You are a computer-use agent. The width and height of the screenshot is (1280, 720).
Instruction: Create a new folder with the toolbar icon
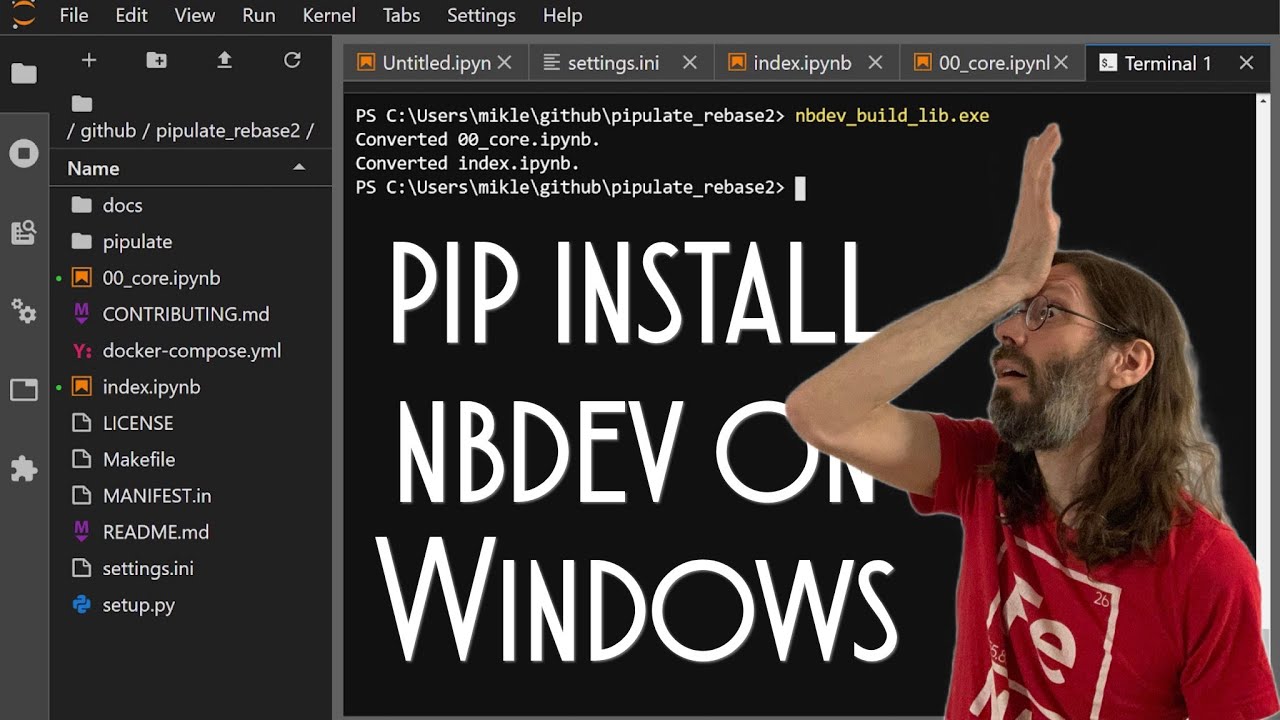click(156, 61)
